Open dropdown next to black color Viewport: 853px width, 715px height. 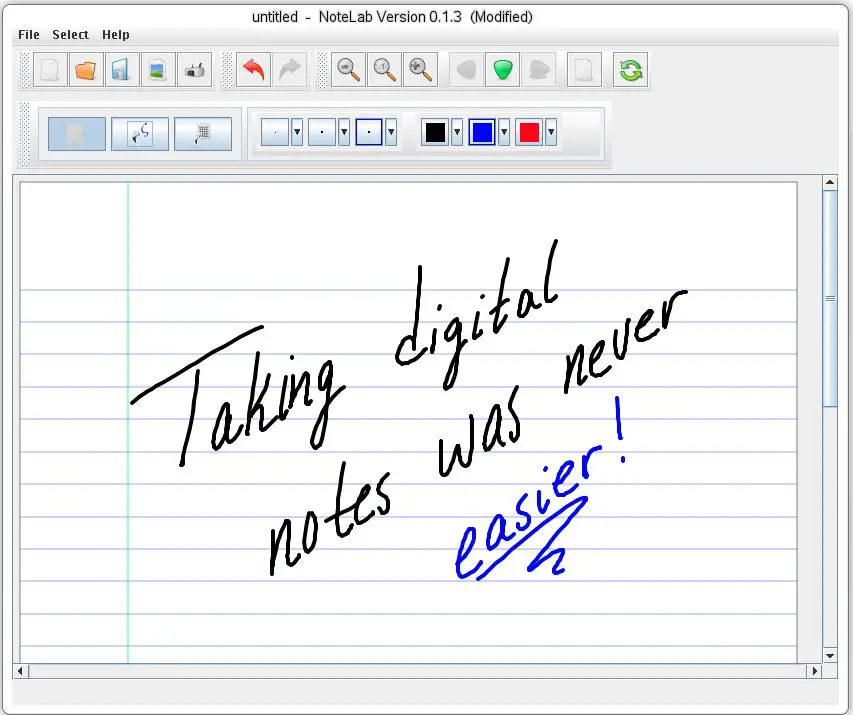[457, 132]
